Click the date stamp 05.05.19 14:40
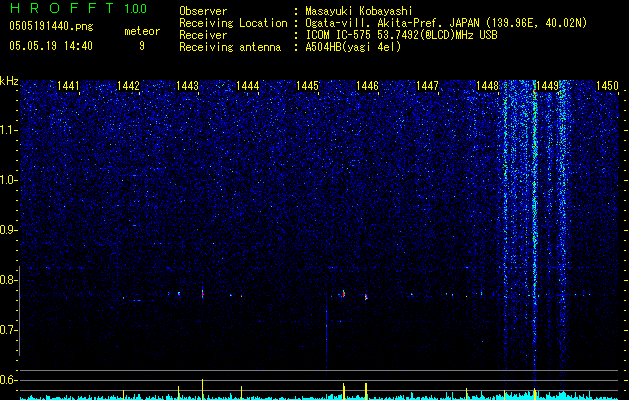Image resolution: width=629 pixels, height=400 pixels. coord(51,46)
